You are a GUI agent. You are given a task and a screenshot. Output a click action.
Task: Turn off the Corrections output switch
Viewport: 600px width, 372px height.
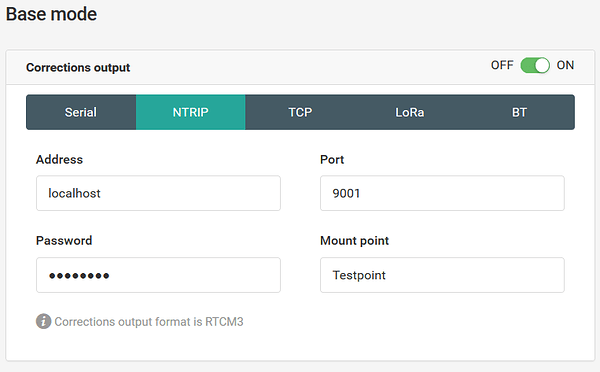point(535,65)
